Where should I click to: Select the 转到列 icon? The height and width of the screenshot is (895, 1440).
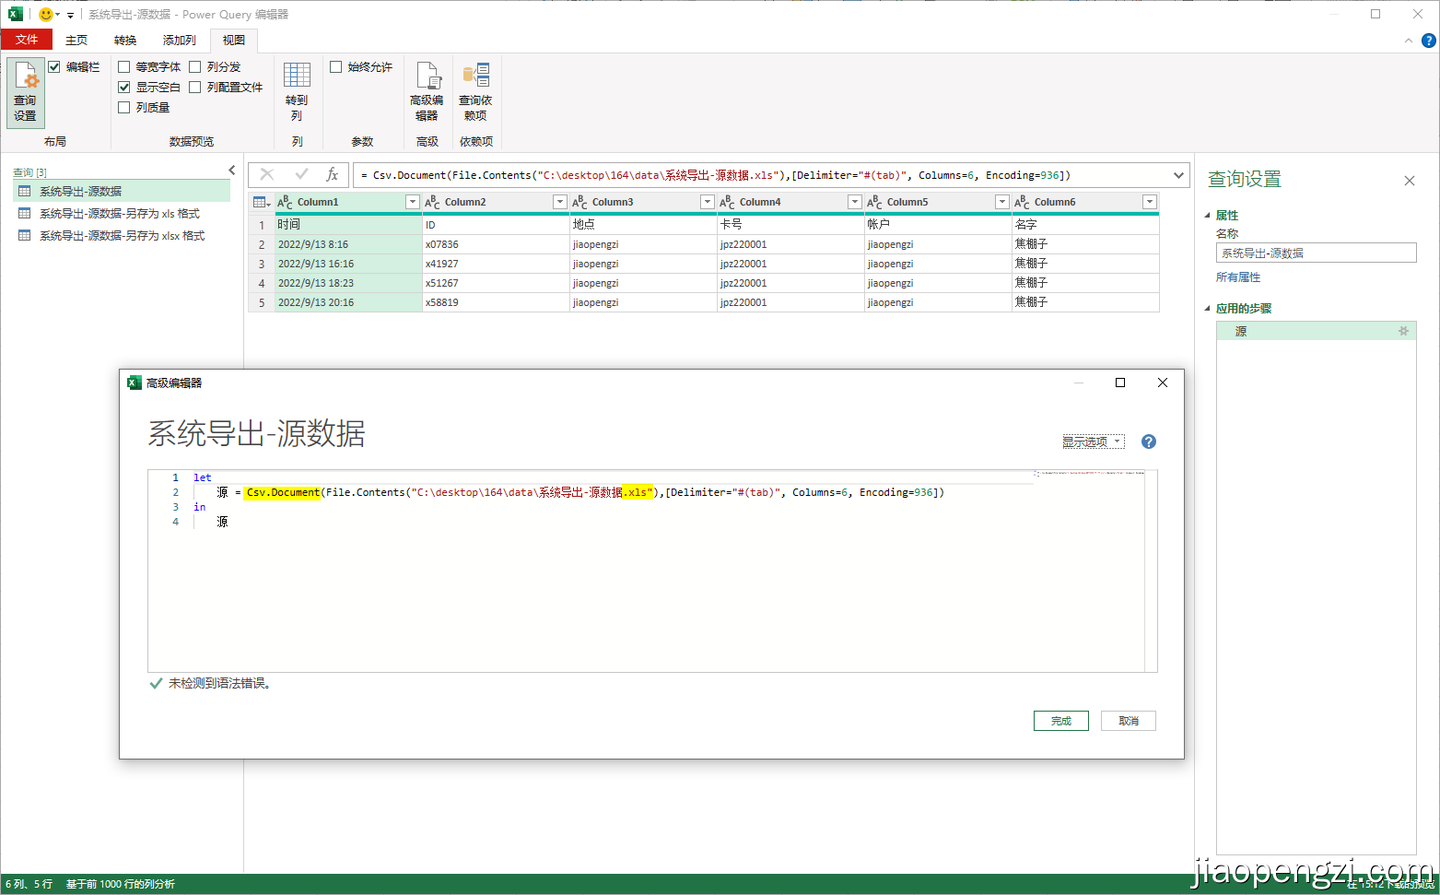297,88
